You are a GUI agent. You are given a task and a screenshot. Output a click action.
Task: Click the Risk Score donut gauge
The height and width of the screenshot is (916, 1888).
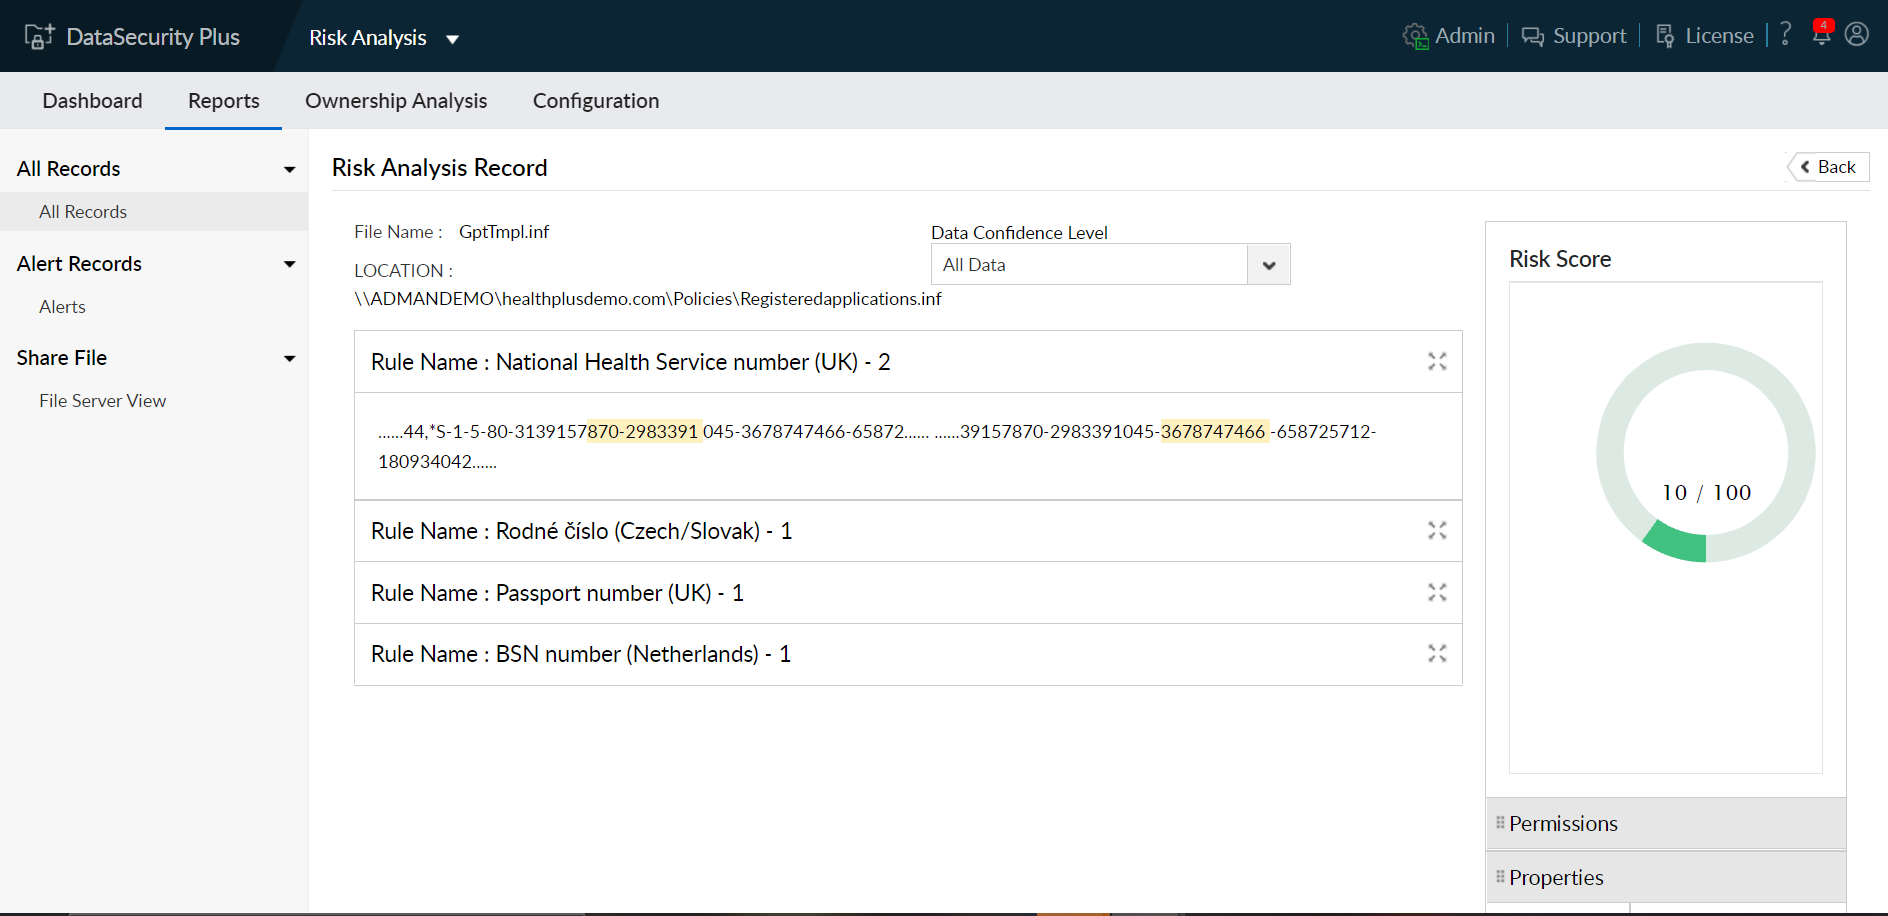click(1705, 453)
